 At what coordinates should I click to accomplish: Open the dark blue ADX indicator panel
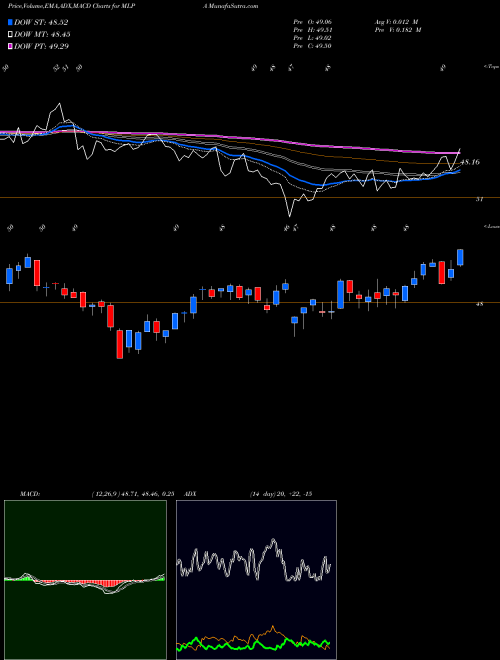click(256, 580)
